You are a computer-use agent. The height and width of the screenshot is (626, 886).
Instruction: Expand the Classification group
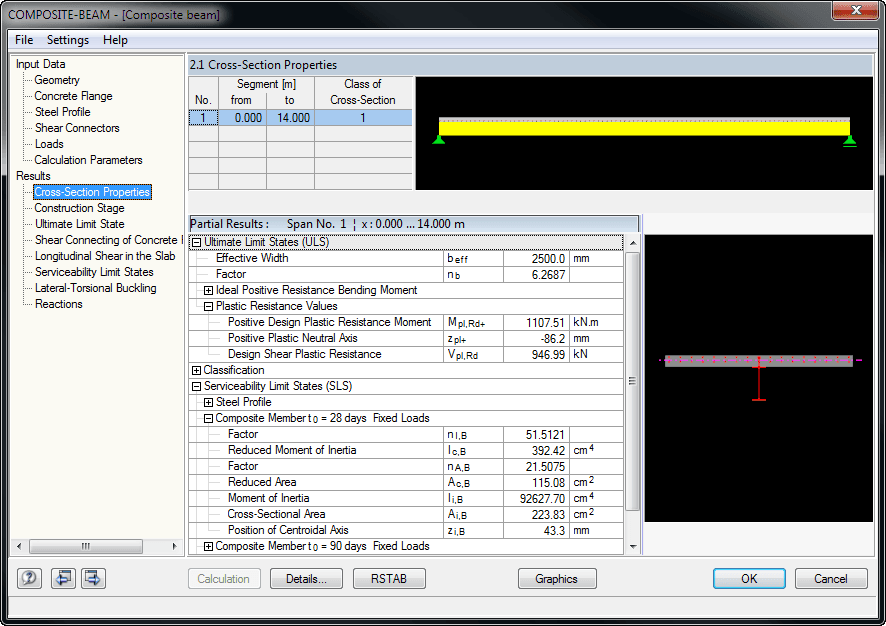(x=196, y=371)
